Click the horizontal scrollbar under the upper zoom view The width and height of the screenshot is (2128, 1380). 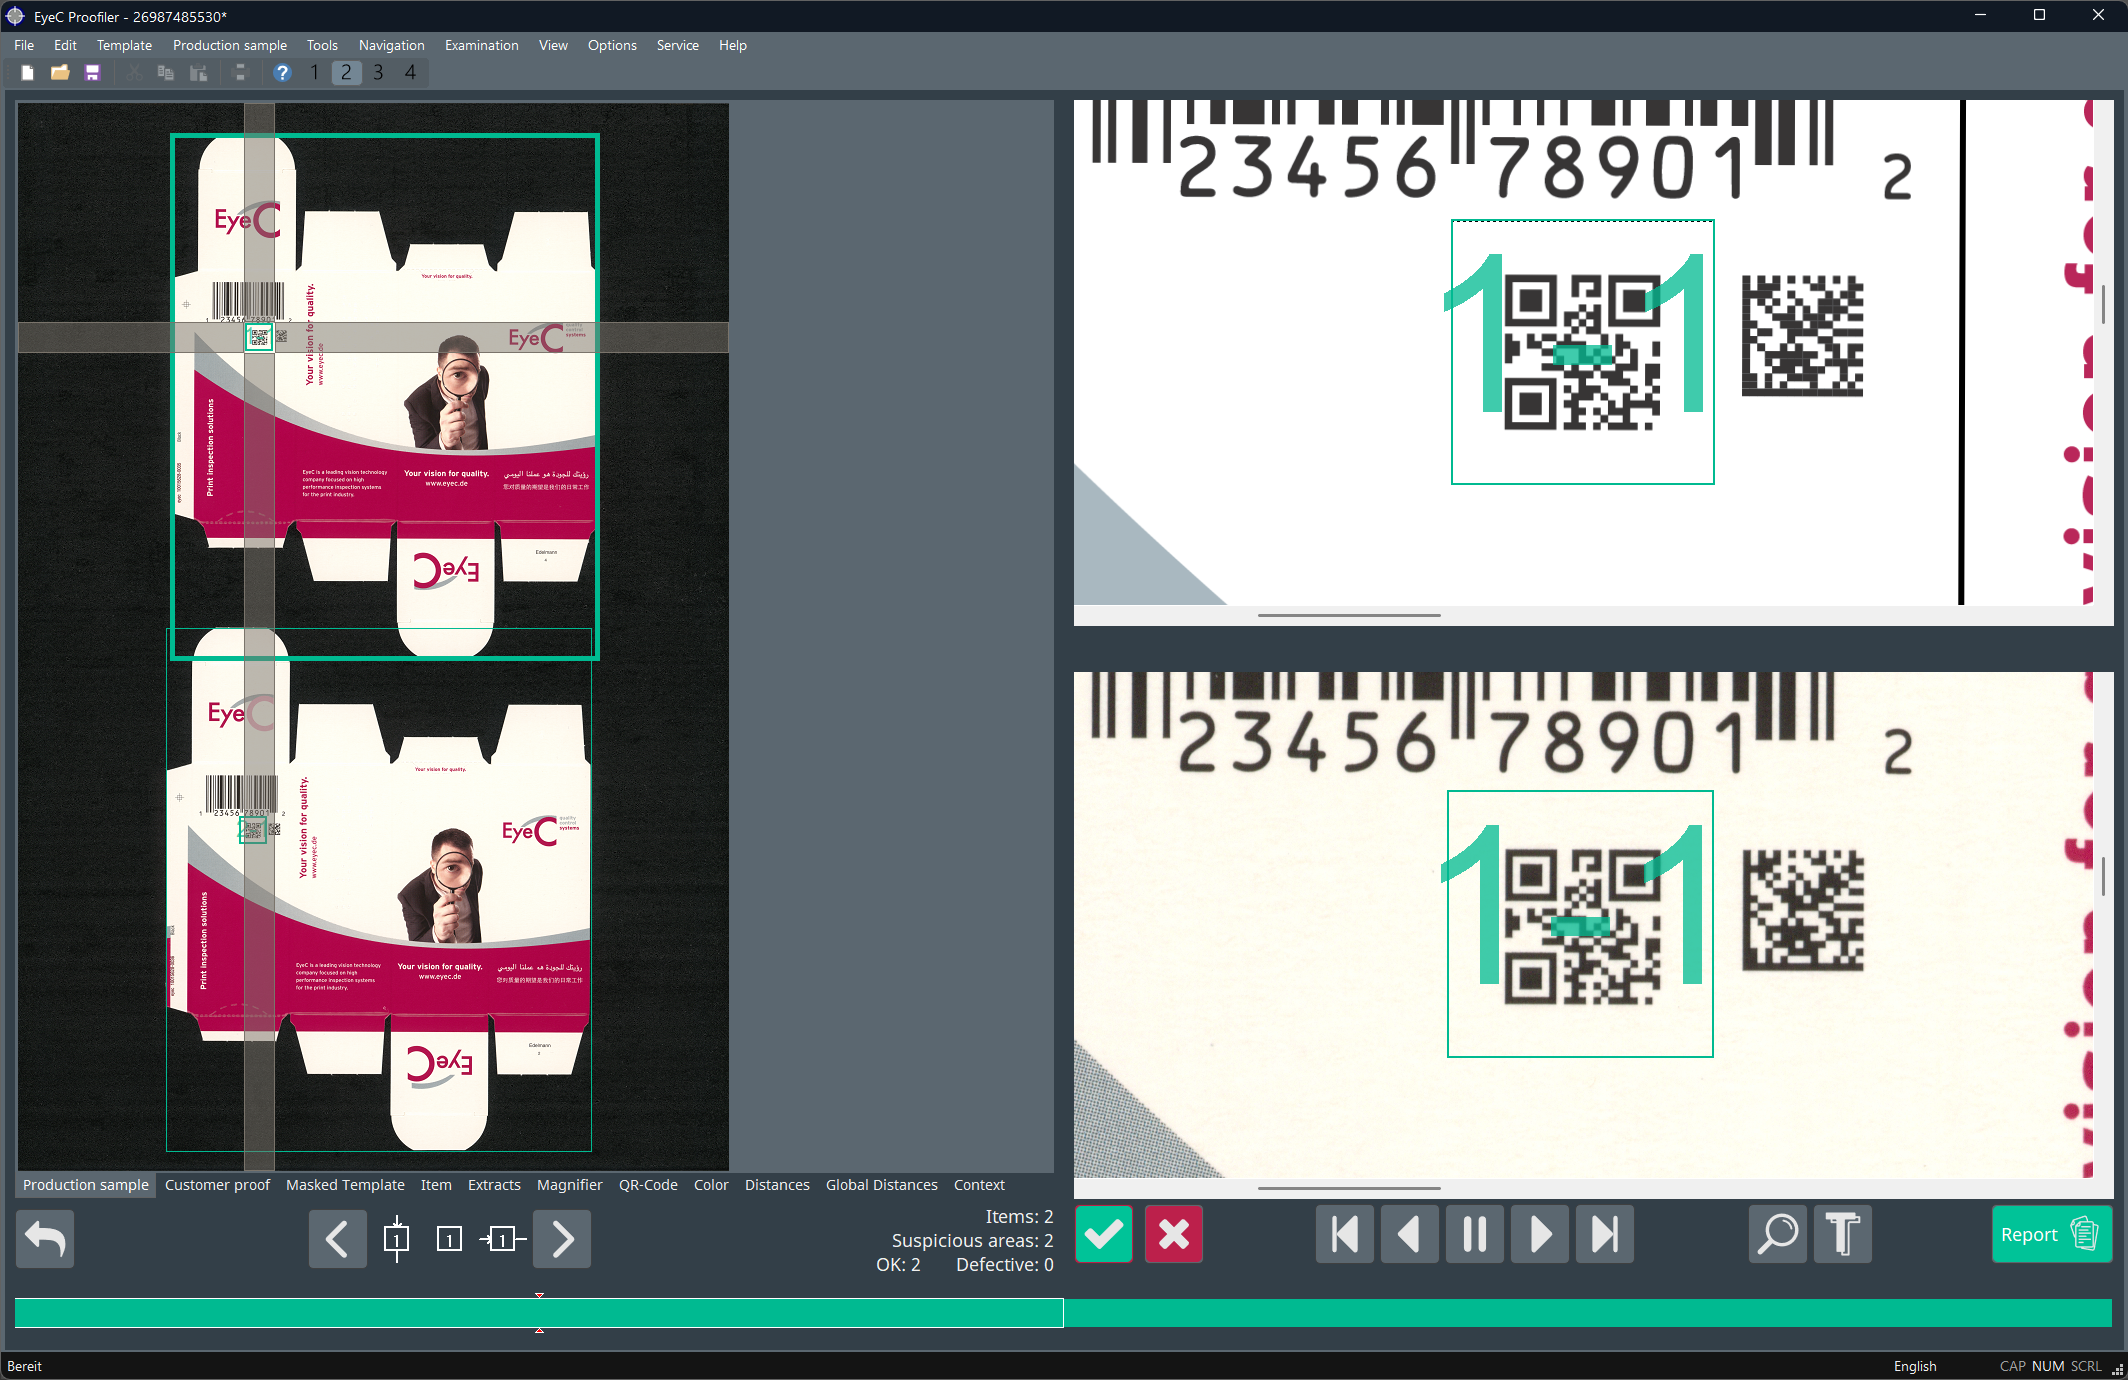(x=1349, y=615)
